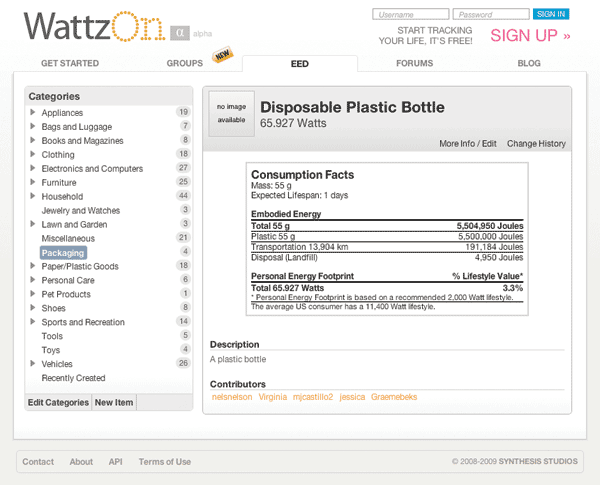Click the Electronics count badge 27
This screenshot has width=600, height=485.
(183, 168)
